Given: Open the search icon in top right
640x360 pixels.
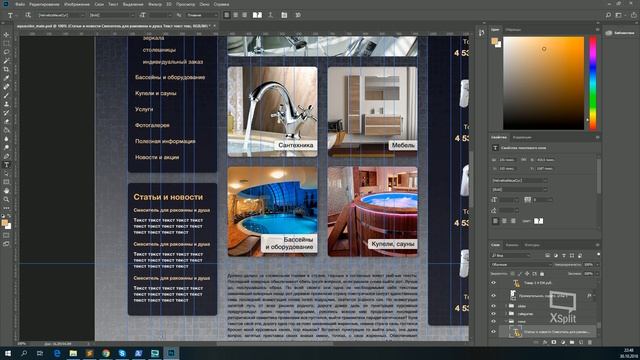Looking at the screenshot, I should [x=608, y=15].
